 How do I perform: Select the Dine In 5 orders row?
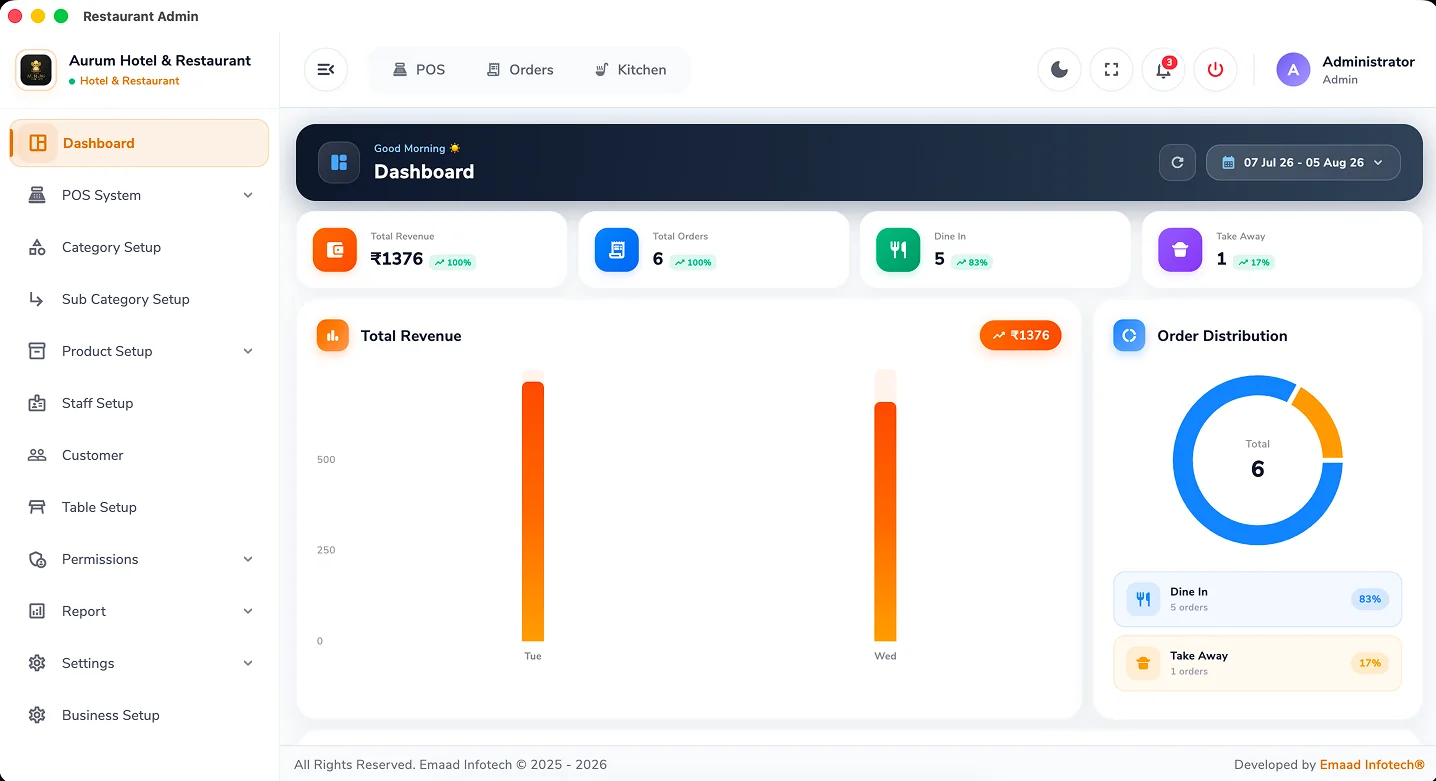click(1257, 599)
